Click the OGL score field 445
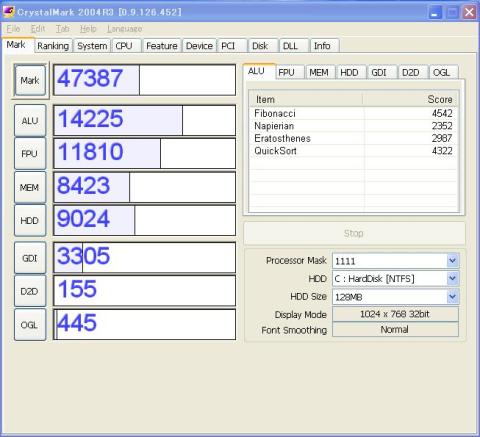This screenshot has height=437, width=480. (x=144, y=325)
